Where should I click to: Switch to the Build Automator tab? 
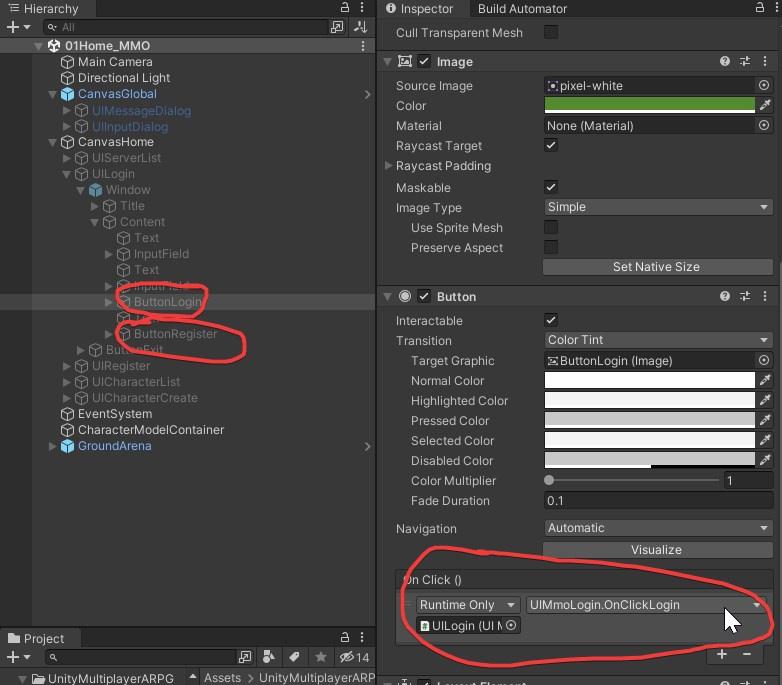(522, 8)
